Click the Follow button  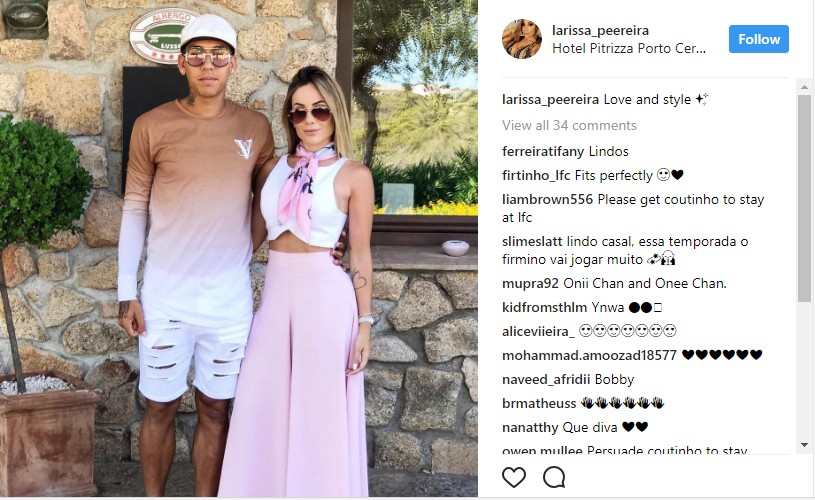click(758, 39)
